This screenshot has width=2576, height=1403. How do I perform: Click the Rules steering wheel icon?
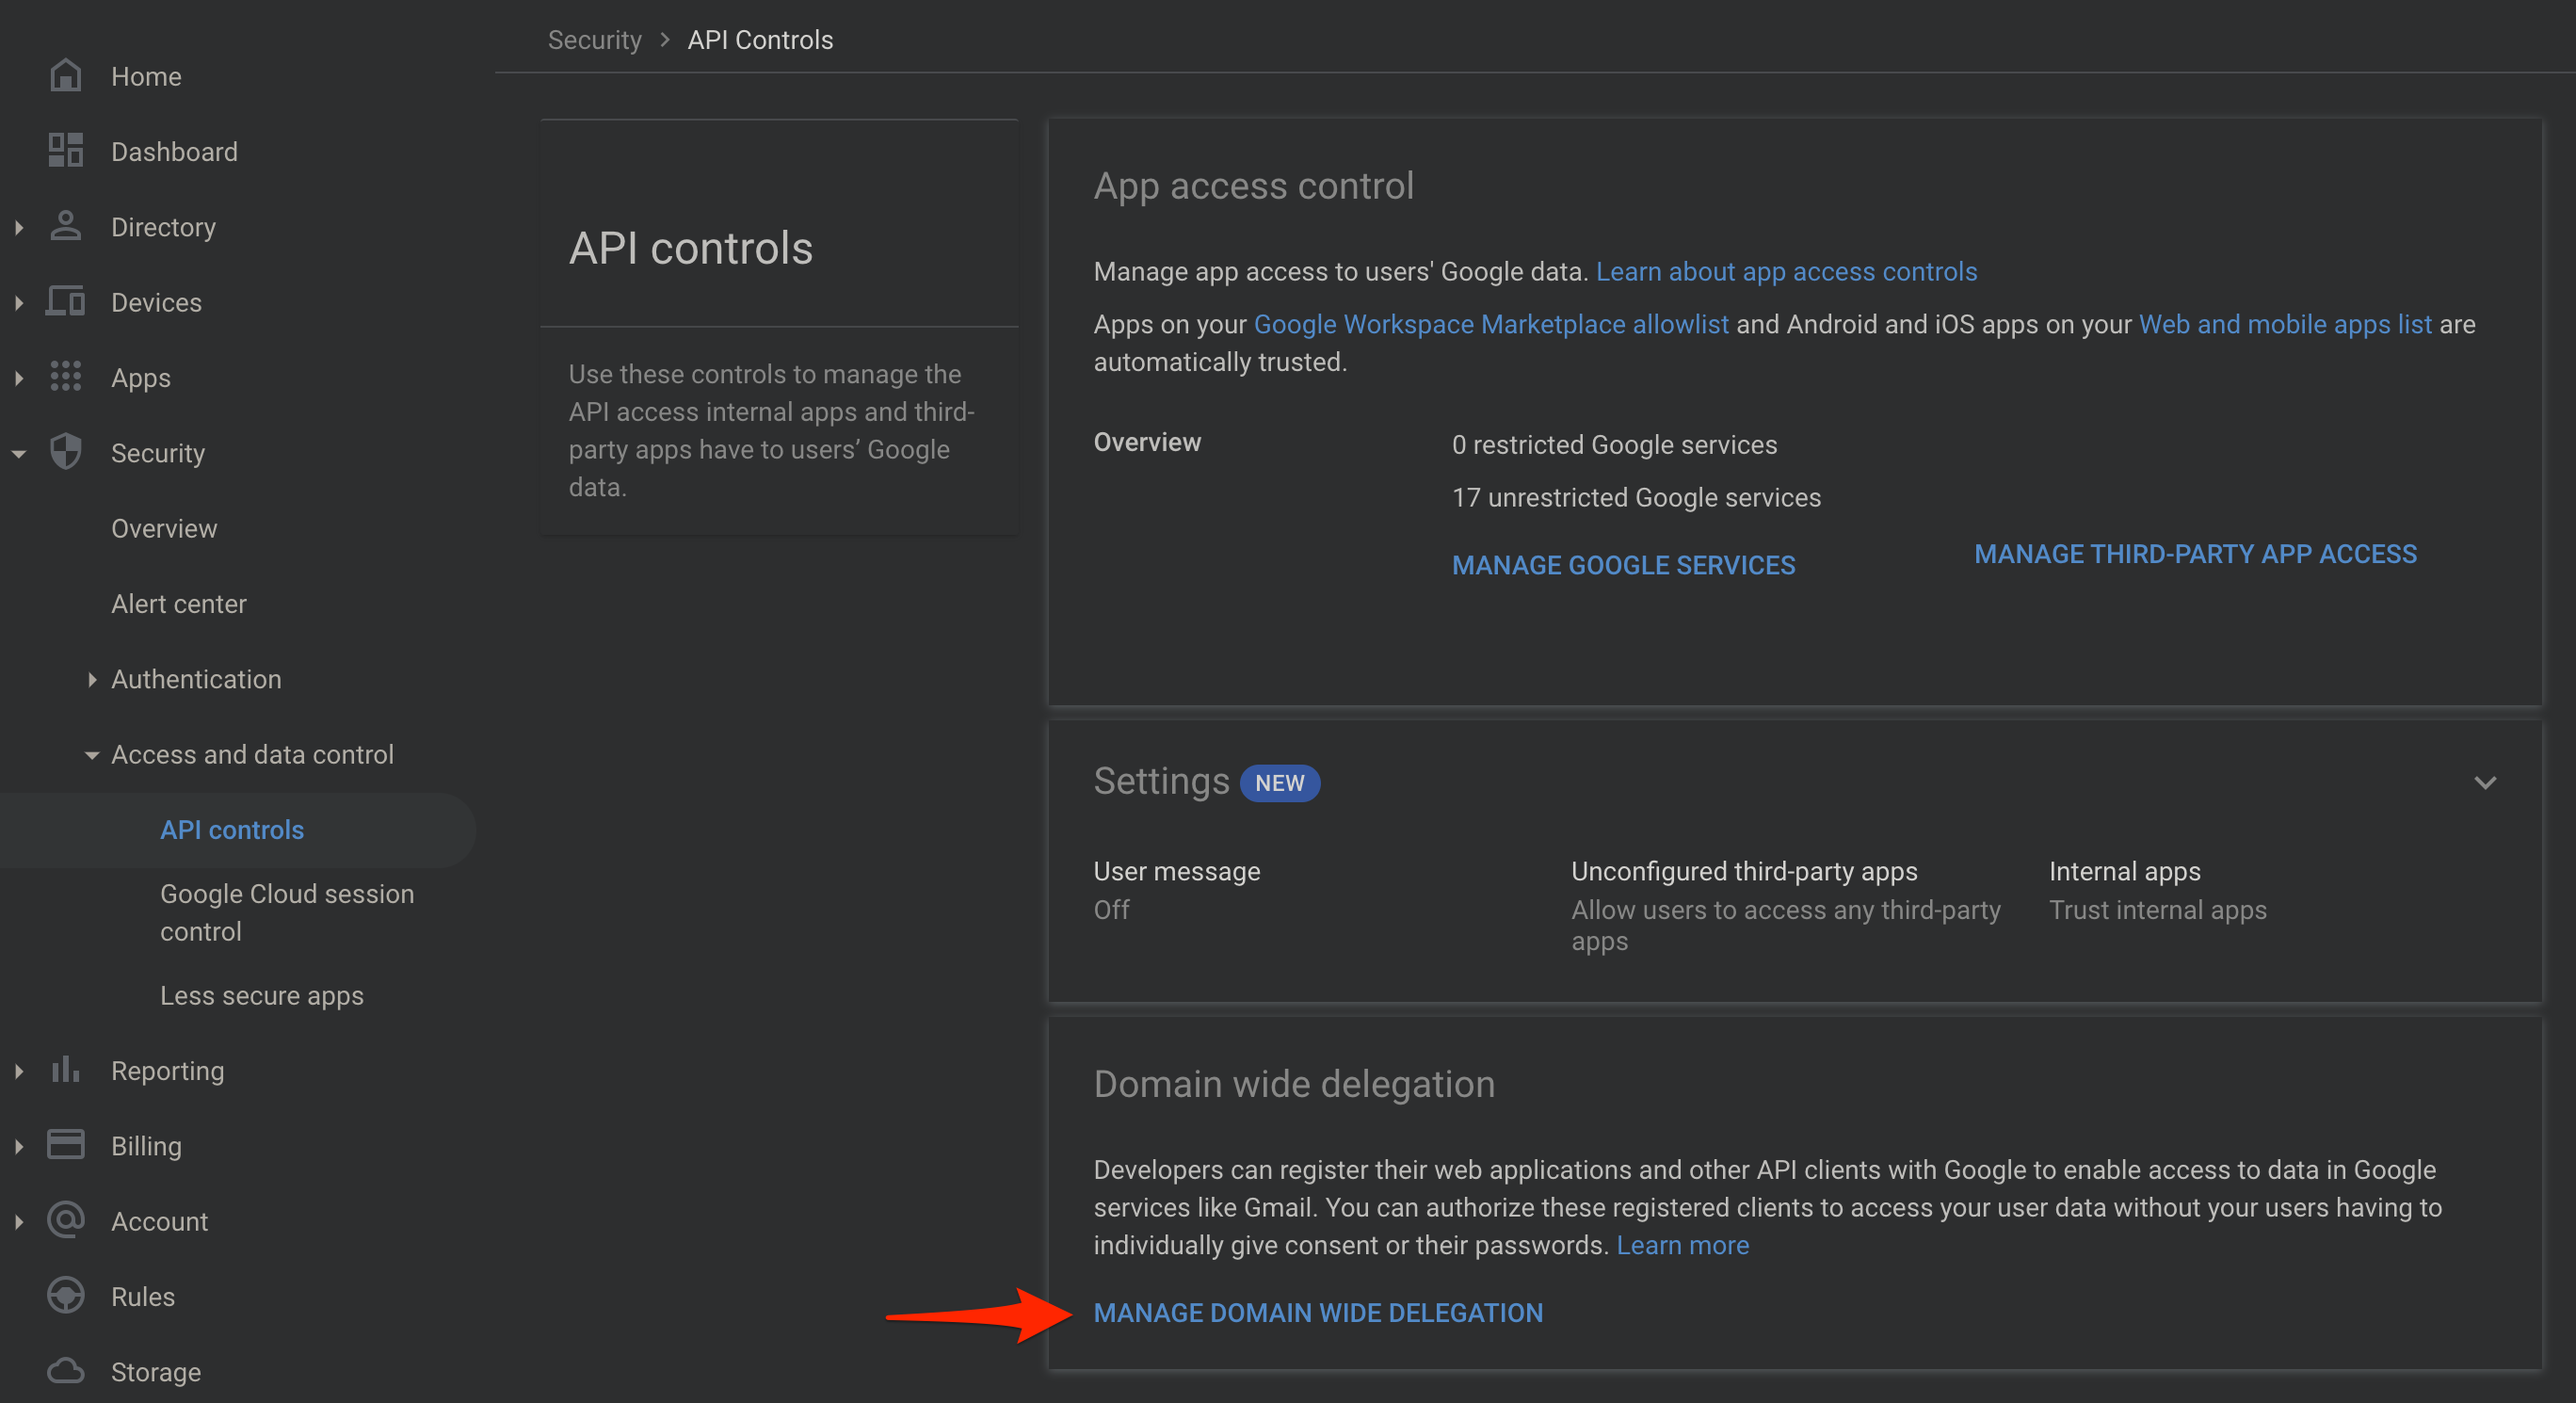tap(66, 1296)
